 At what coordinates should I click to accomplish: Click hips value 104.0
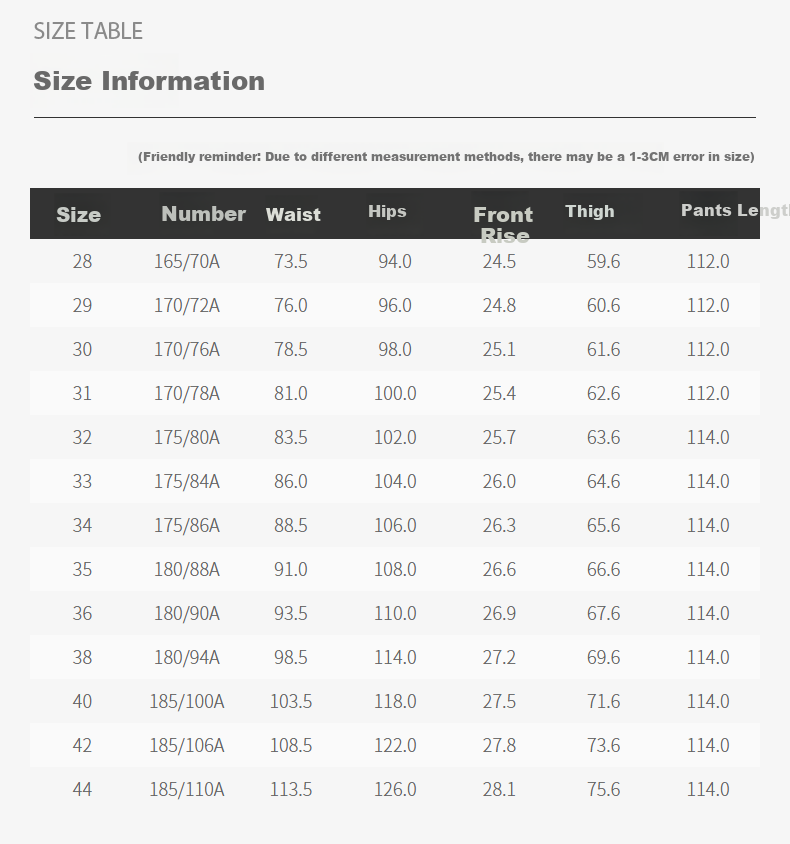point(395,482)
